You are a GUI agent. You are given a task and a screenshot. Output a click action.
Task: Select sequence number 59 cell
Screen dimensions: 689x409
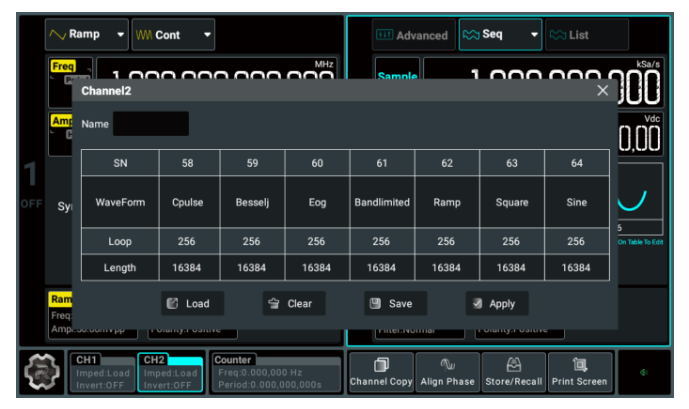(252, 163)
